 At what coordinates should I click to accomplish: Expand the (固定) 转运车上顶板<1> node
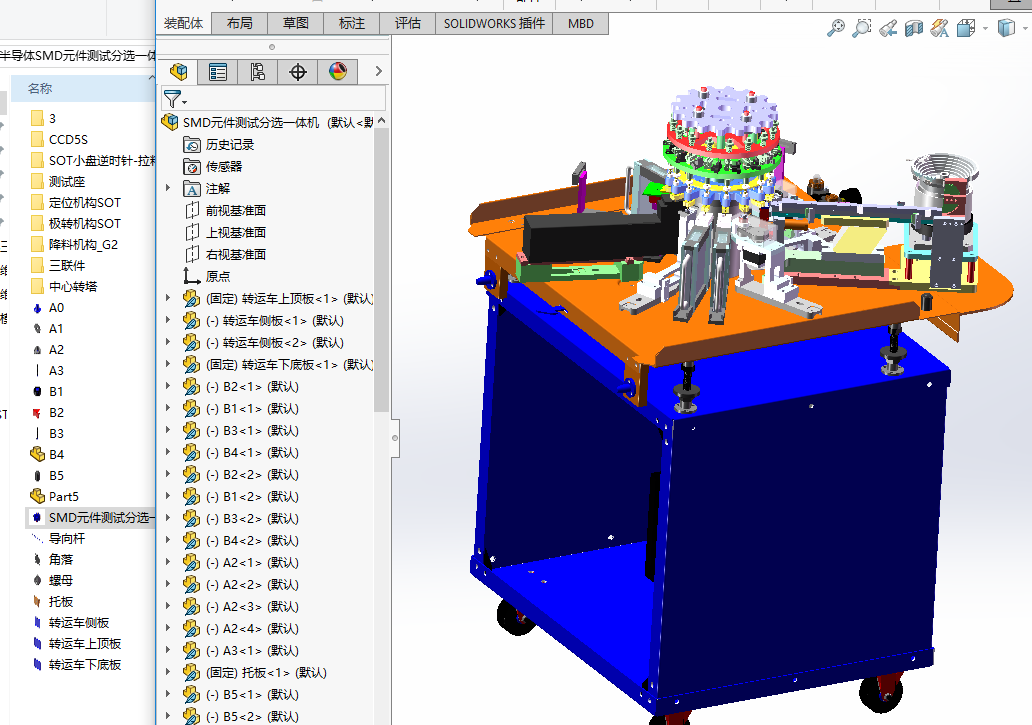pos(168,298)
